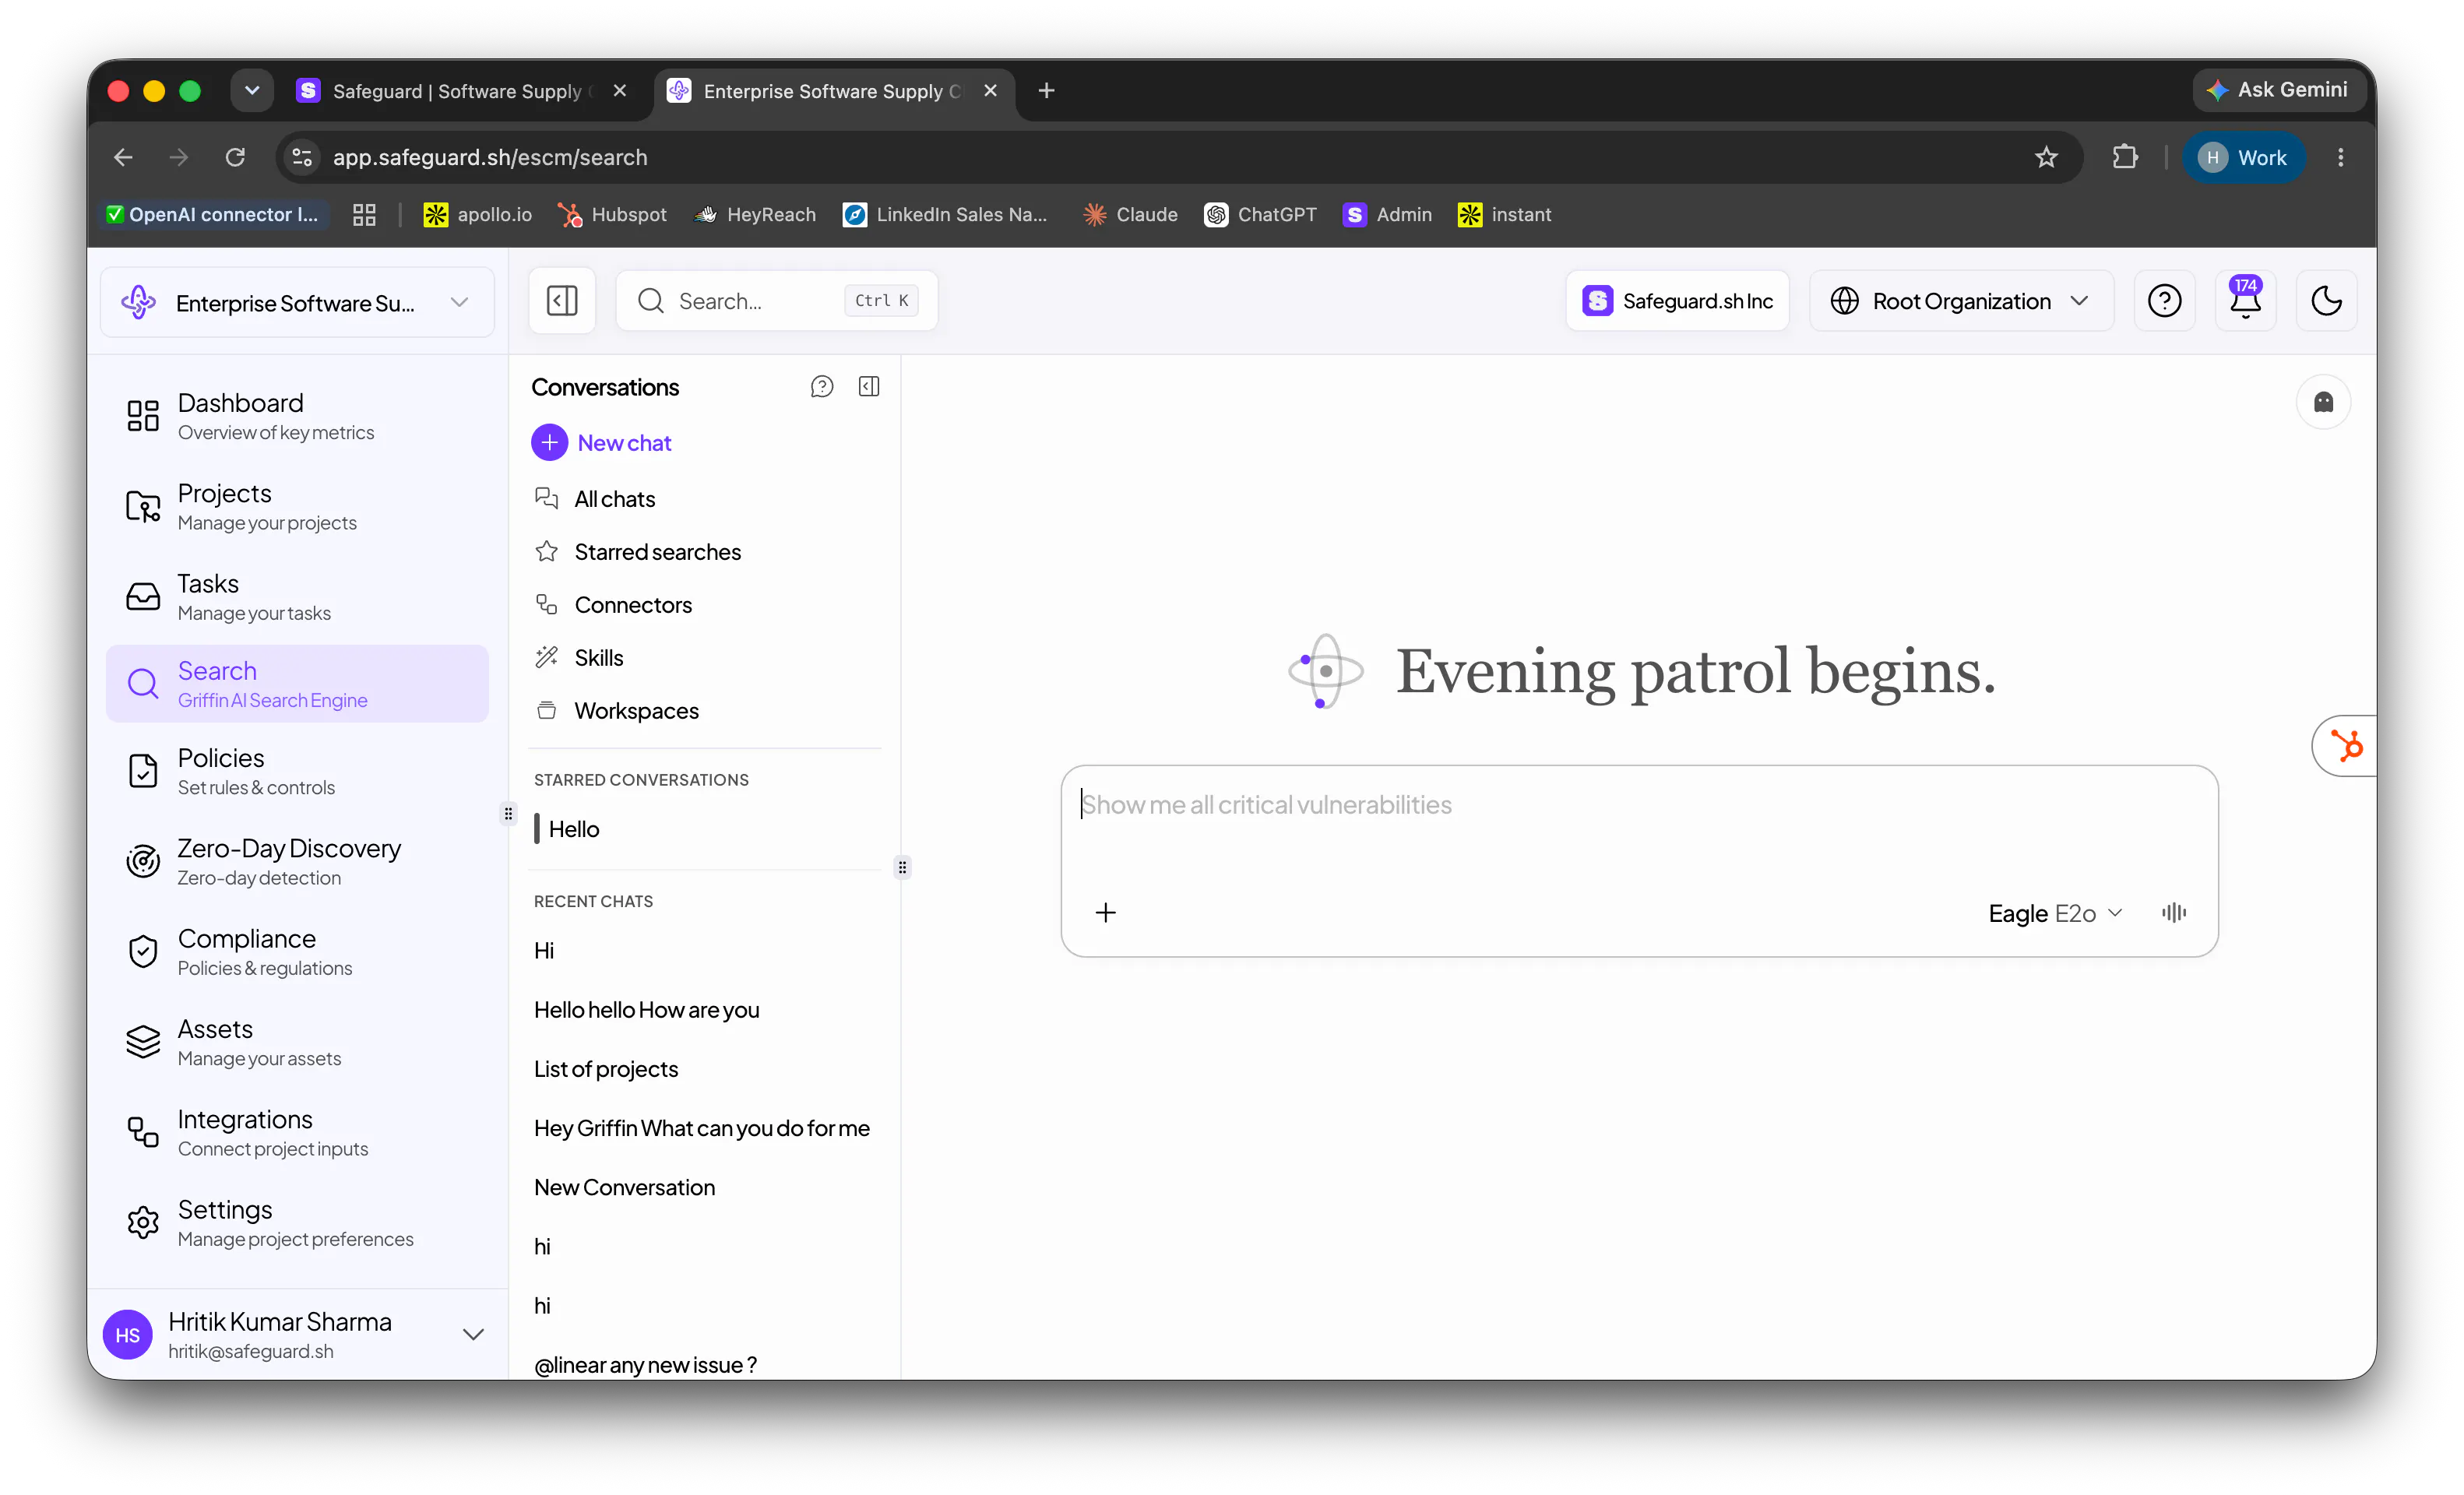Image resolution: width=2464 pixels, height=1495 pixels.
Task: Expand Enterprise Software Su... product switcher
Action: [297, 302]
